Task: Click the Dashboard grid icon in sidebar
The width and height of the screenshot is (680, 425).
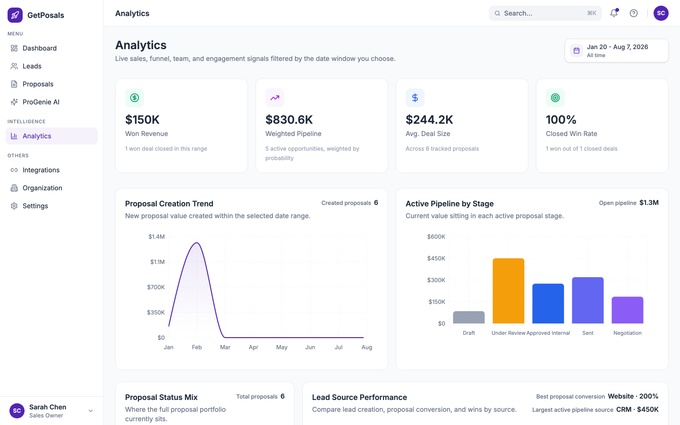Action: (x=14, y=48)
